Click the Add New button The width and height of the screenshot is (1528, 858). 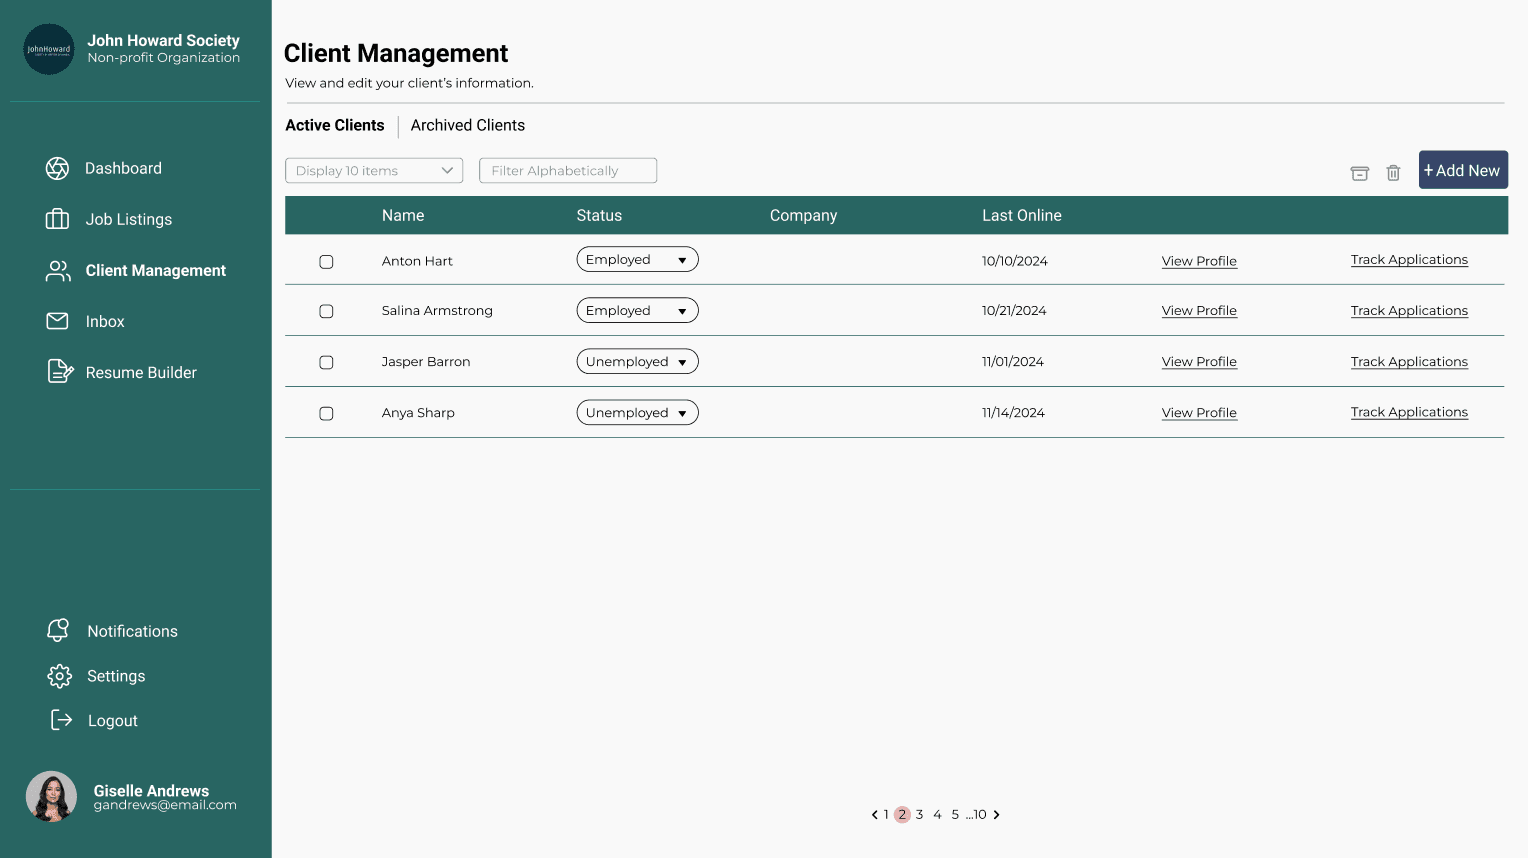pos(1463,170)
